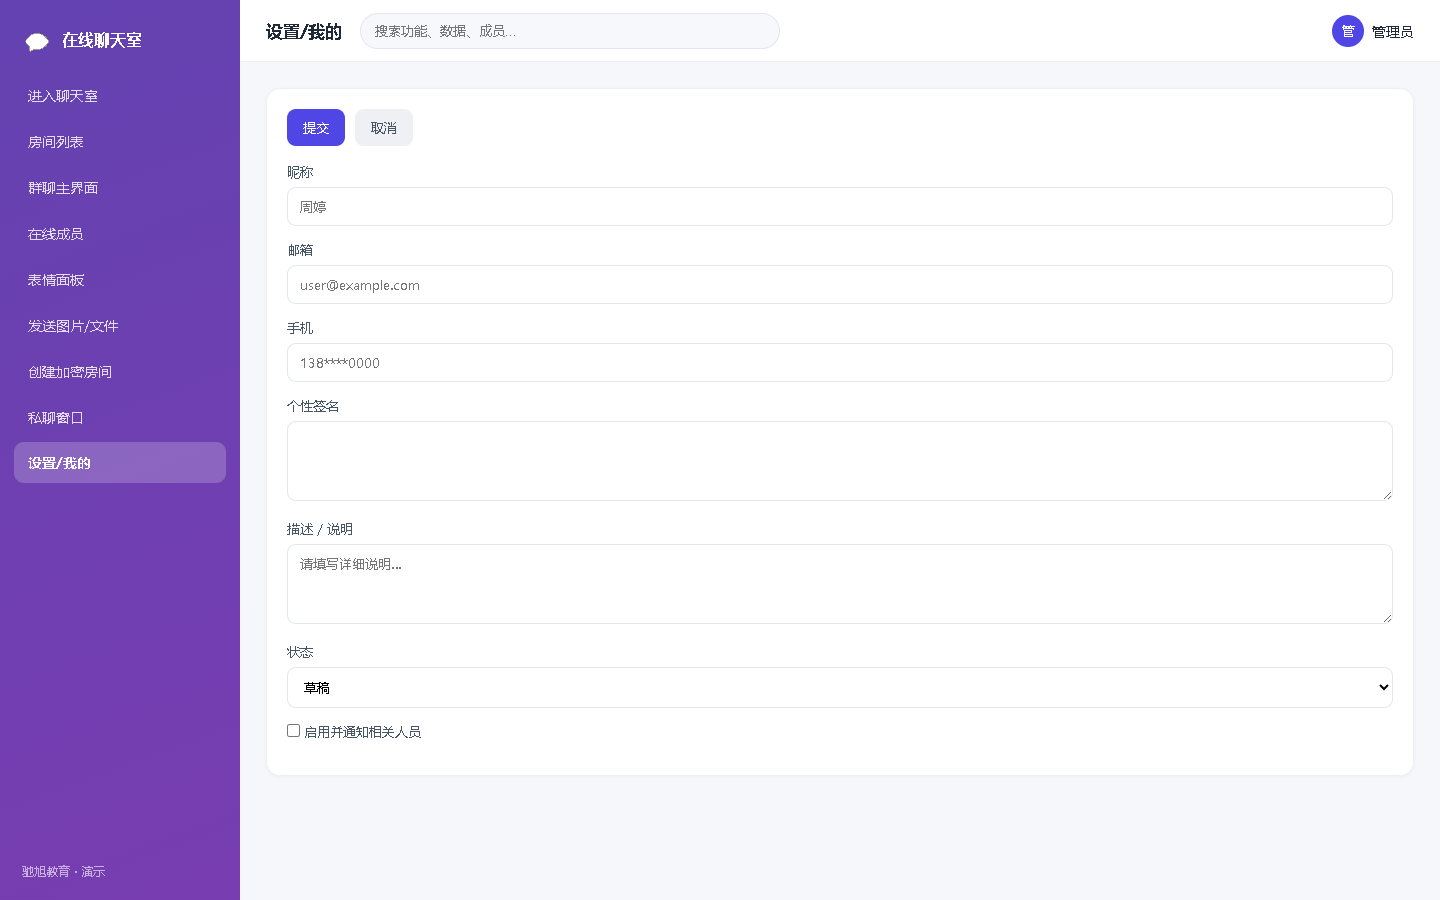
Task: Click the 提交 submit button
Action: [x=316, y=128]
